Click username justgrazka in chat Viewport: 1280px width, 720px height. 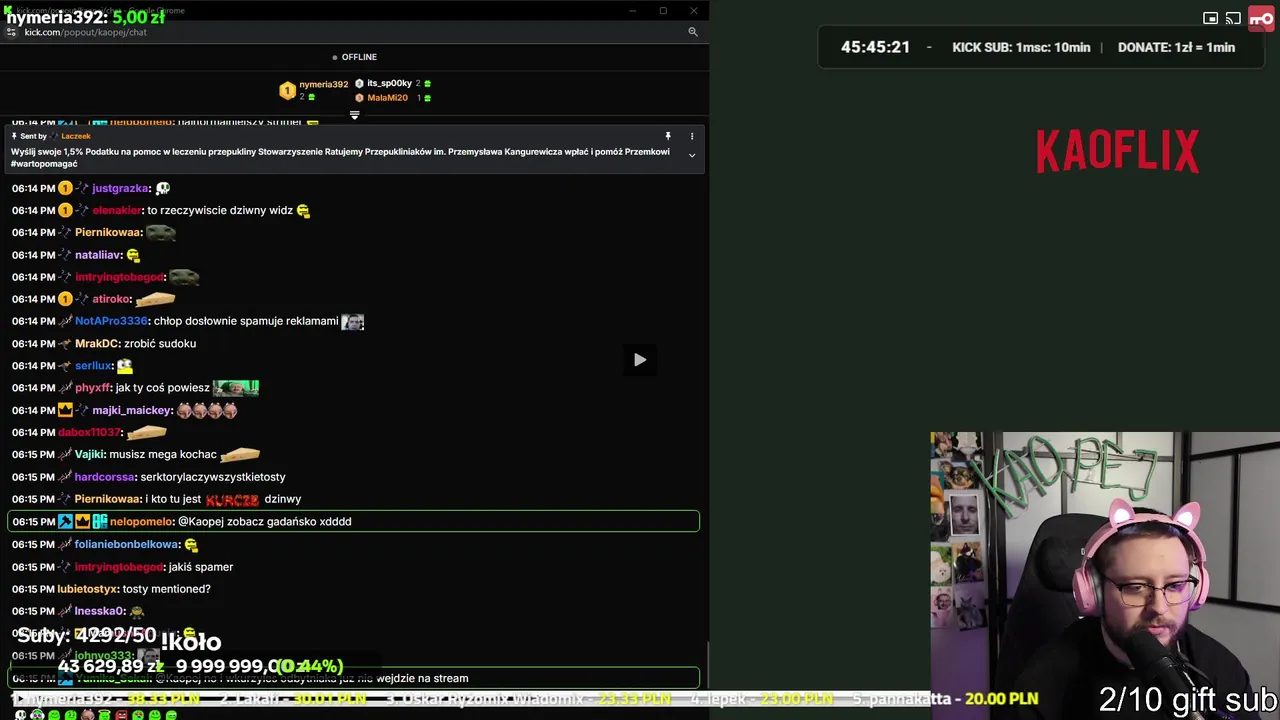click(120, 188)
